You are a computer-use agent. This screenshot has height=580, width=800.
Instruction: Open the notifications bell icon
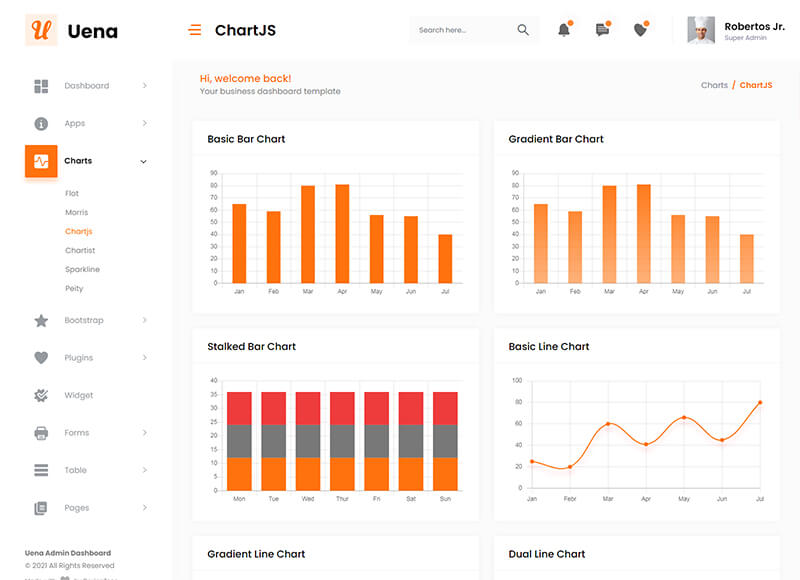[x=564, y=30]
